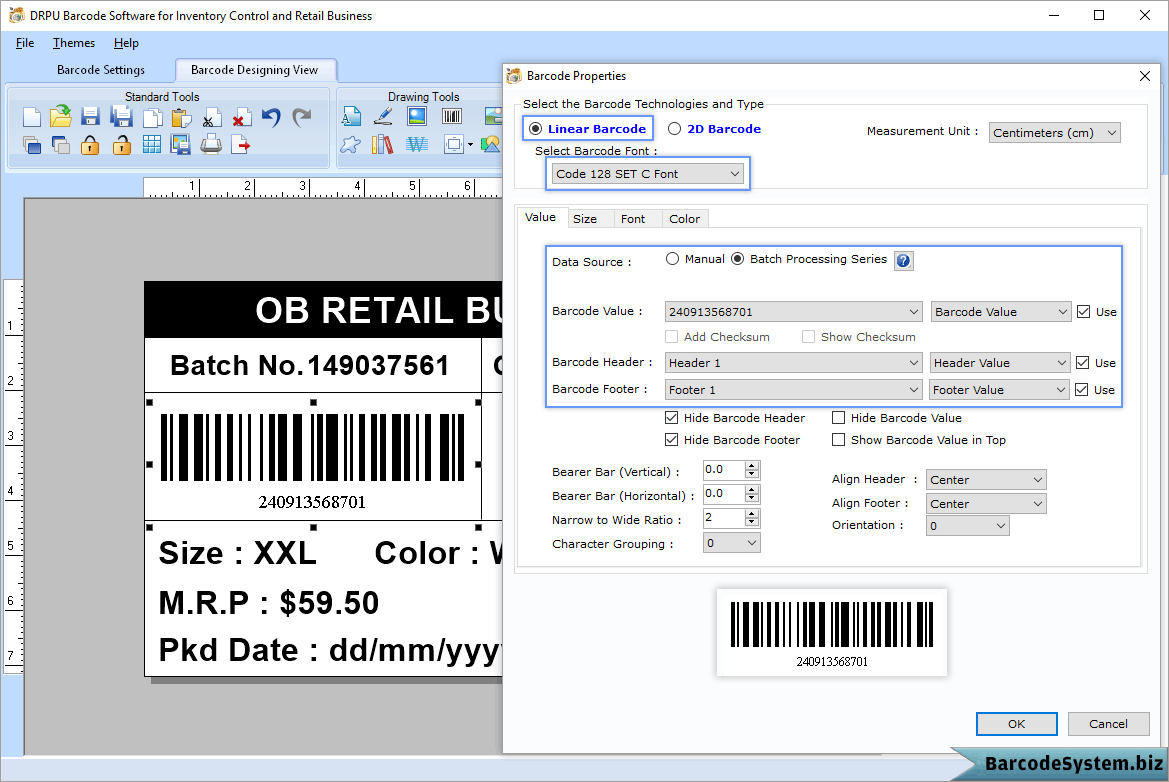Open Align Header dropdown
The height and width of the screenshot is (782, 1169).
(986, 479)
